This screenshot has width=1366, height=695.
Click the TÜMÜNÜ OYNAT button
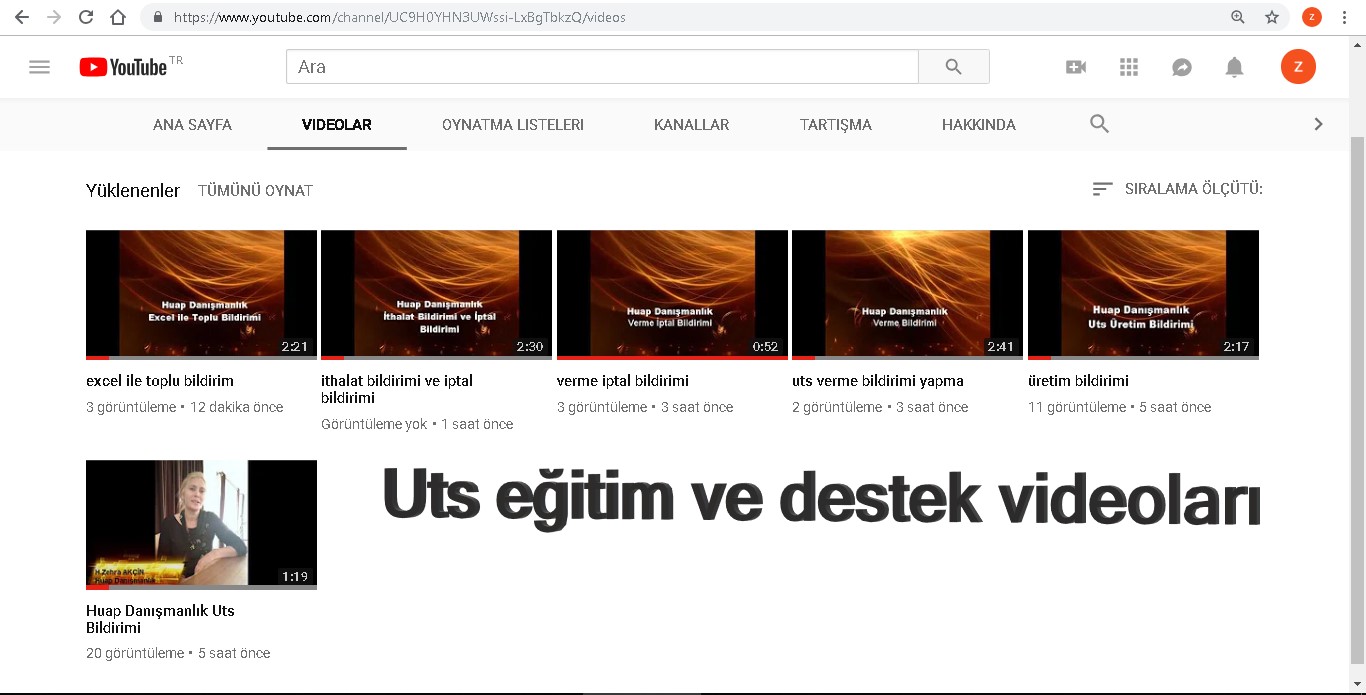255,190
